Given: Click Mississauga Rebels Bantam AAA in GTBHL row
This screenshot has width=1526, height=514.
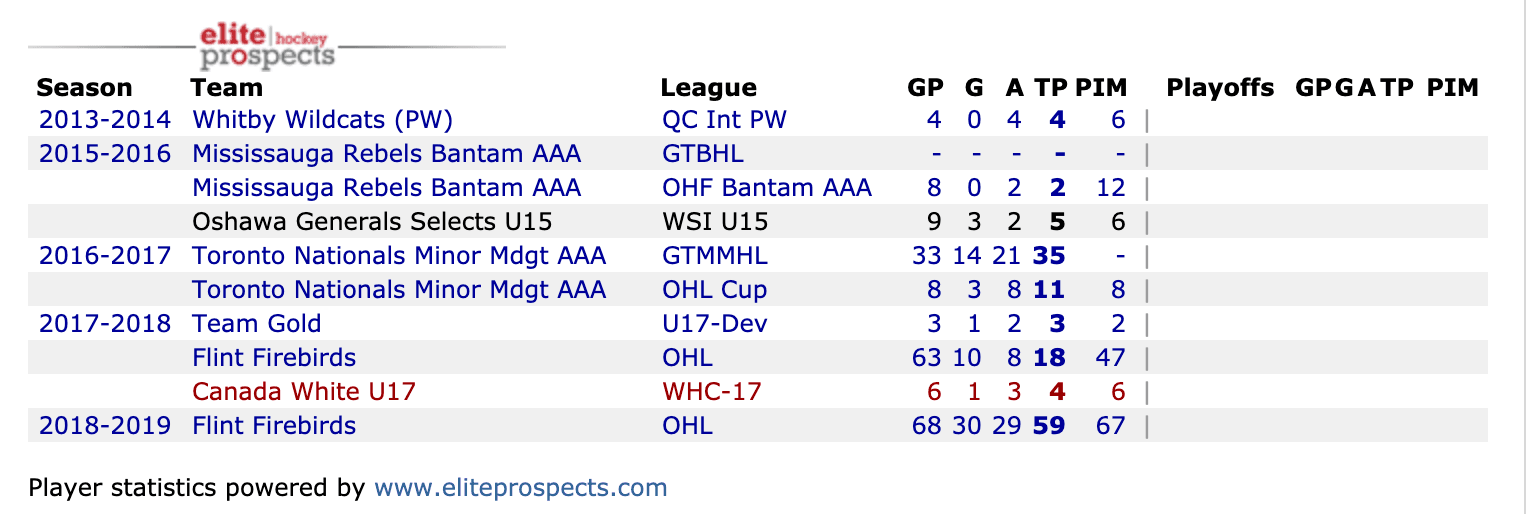Looking at the screenshot, I should [x=386, y=154].
